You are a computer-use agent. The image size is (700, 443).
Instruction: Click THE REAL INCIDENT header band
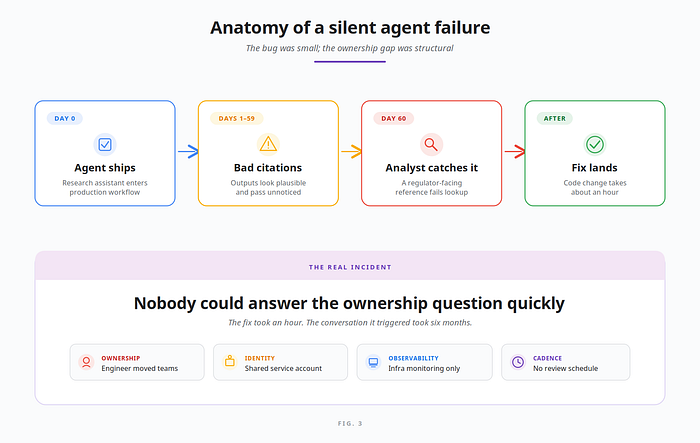point(350,266)
